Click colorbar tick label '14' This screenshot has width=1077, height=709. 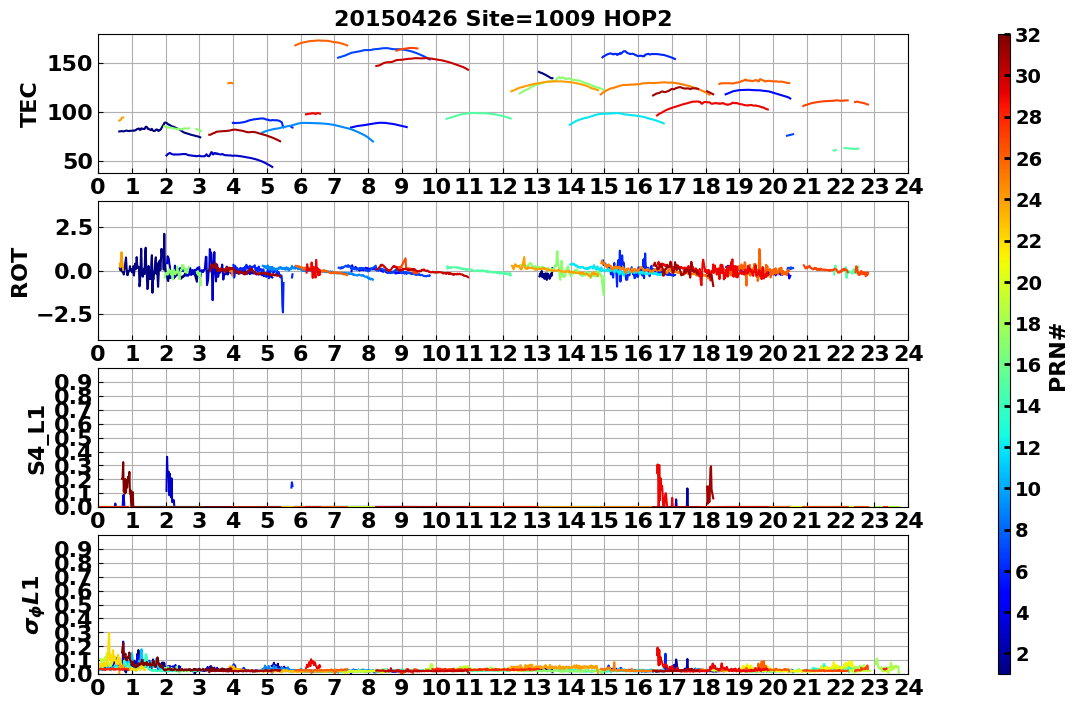tap(1028, 406)
